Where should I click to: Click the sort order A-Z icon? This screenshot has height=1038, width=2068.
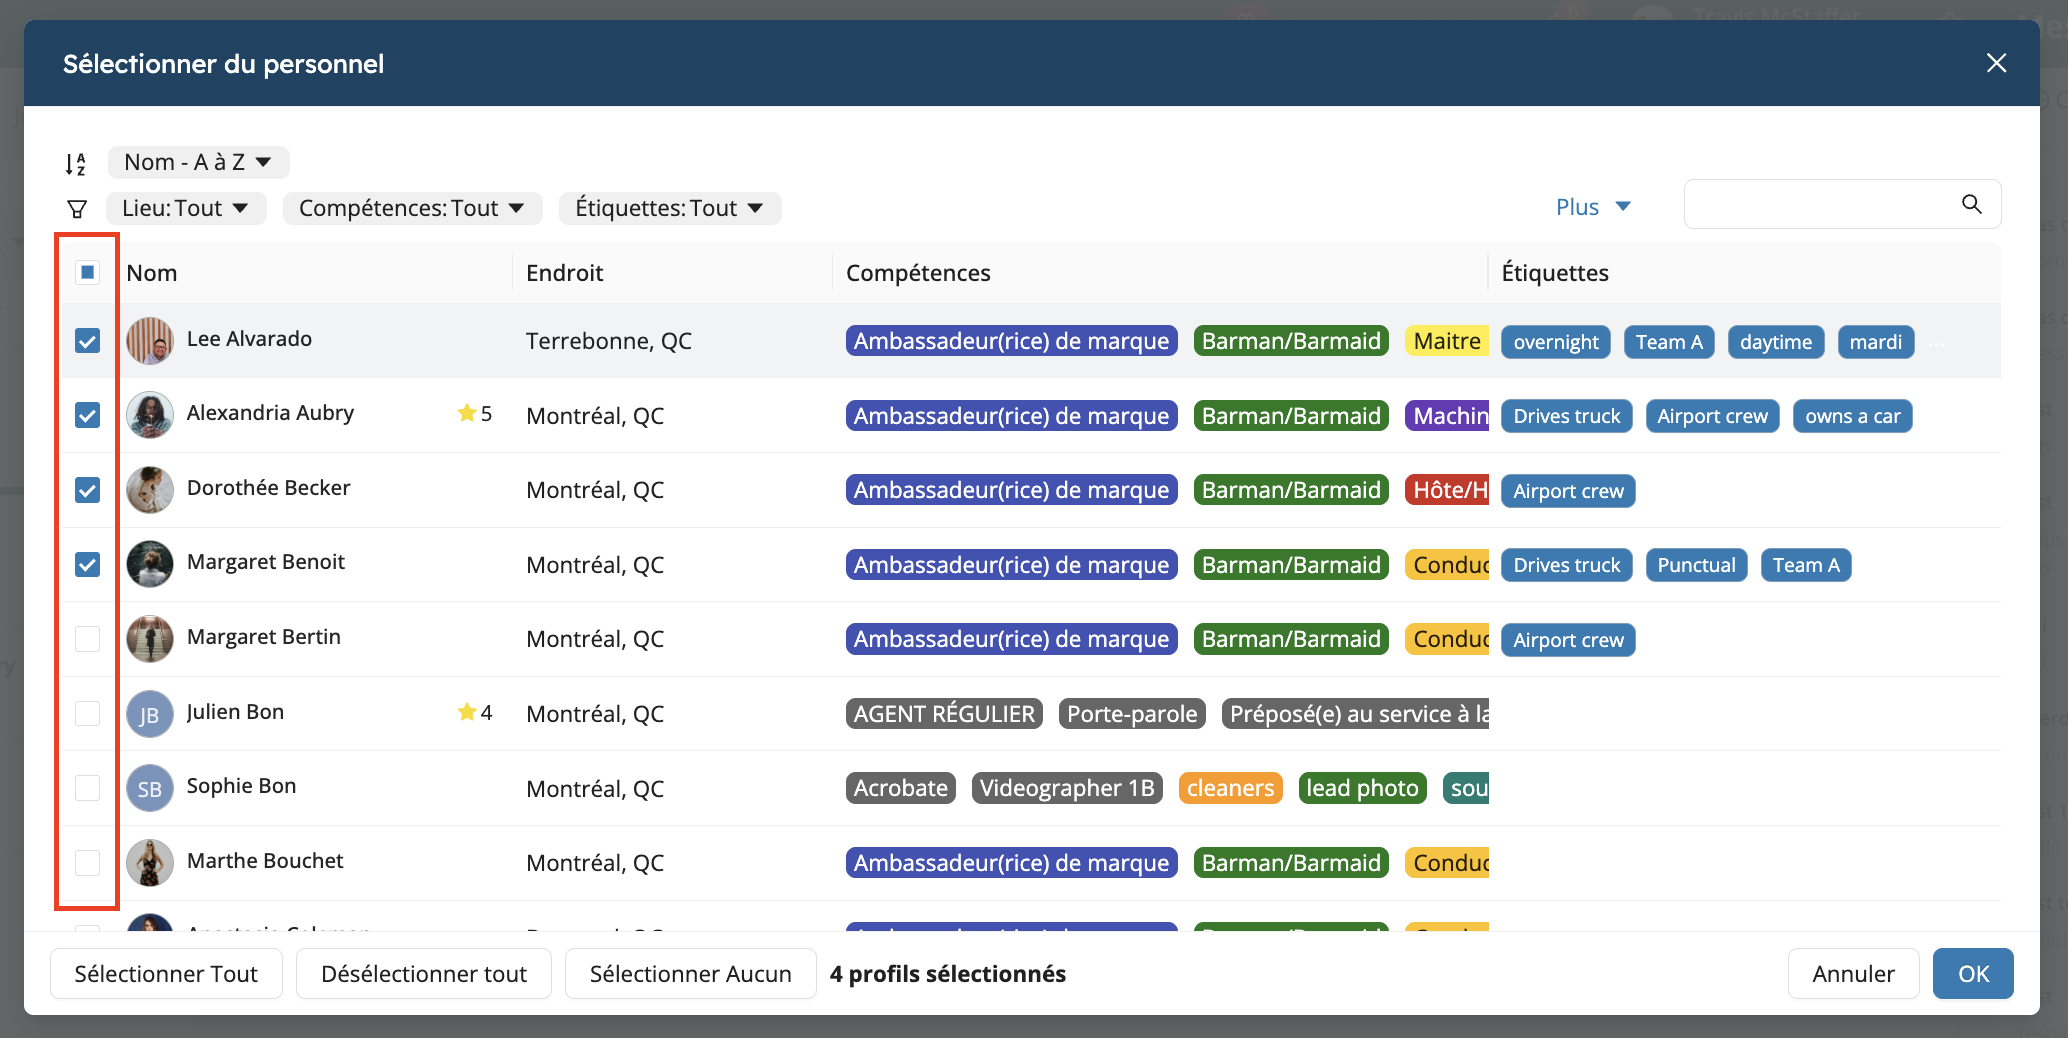(76, 163)
